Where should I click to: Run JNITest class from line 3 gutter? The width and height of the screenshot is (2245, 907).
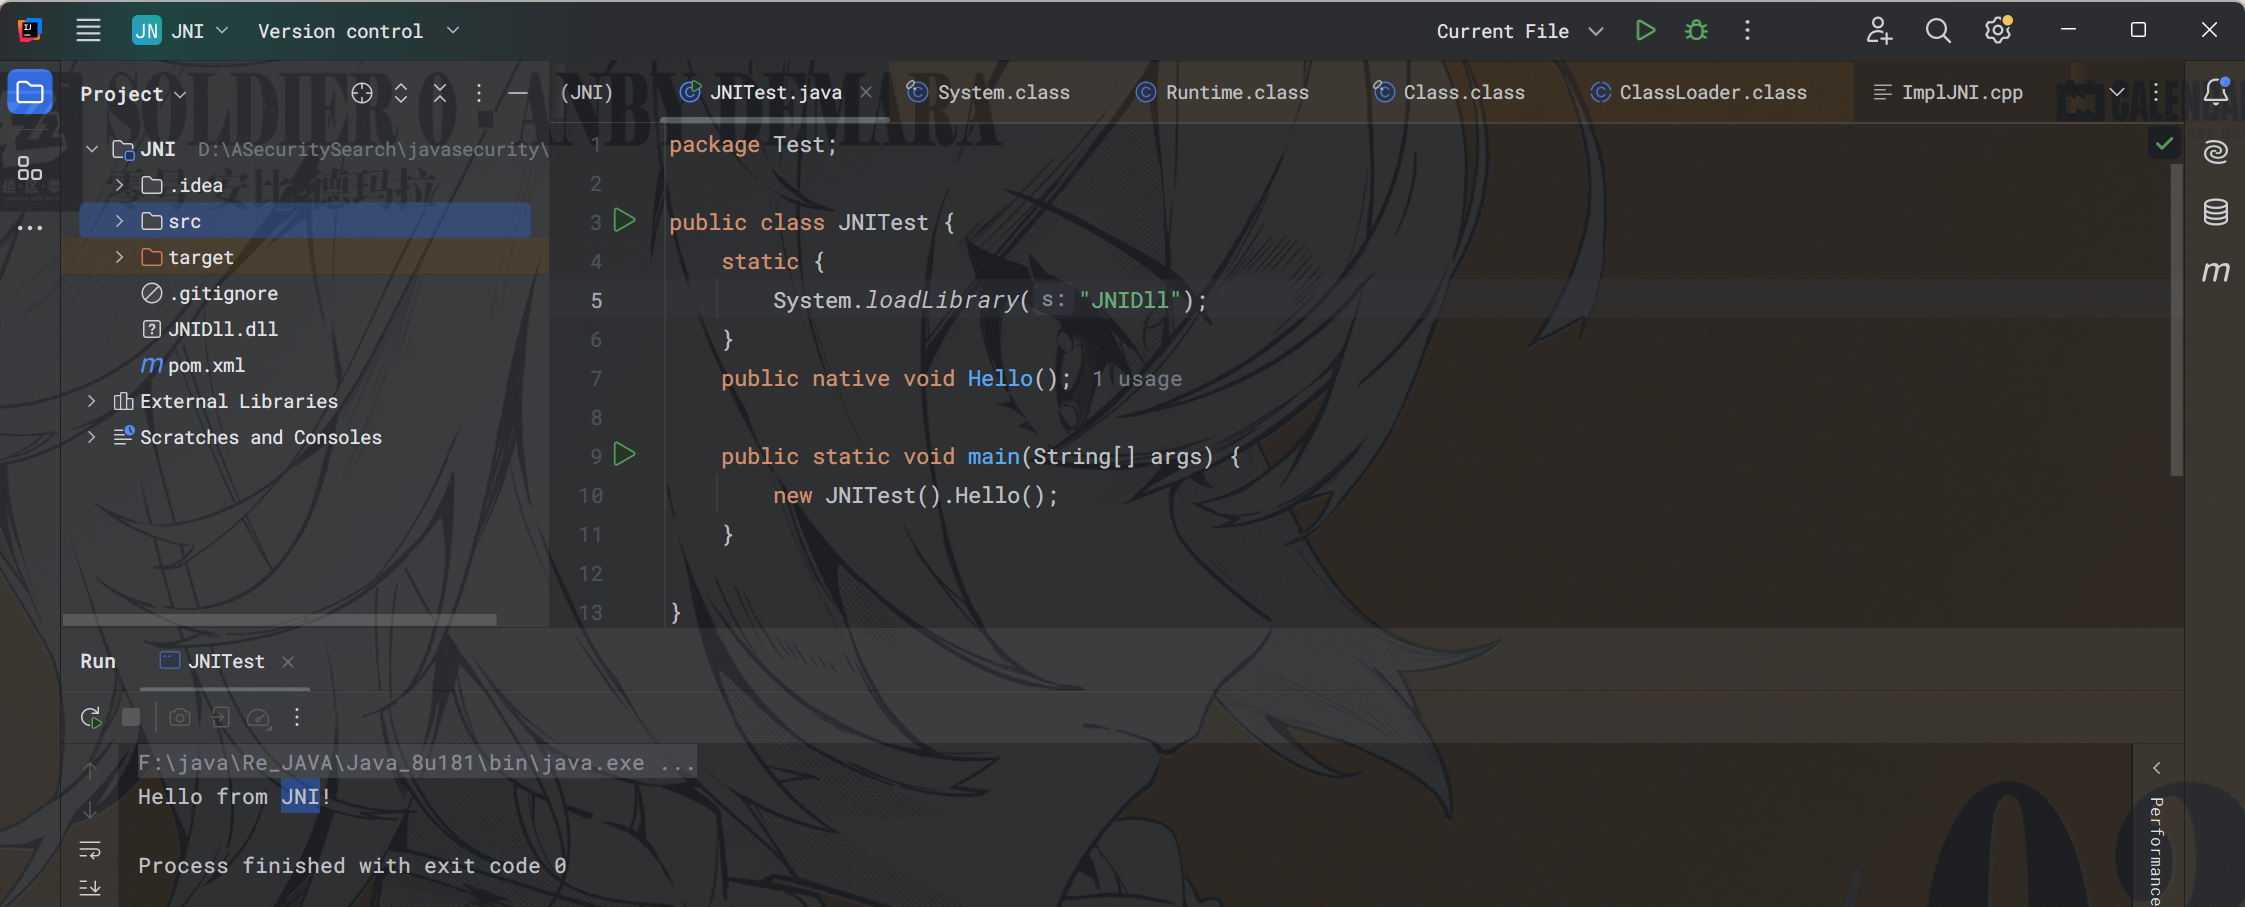click(x=625, y=220)
